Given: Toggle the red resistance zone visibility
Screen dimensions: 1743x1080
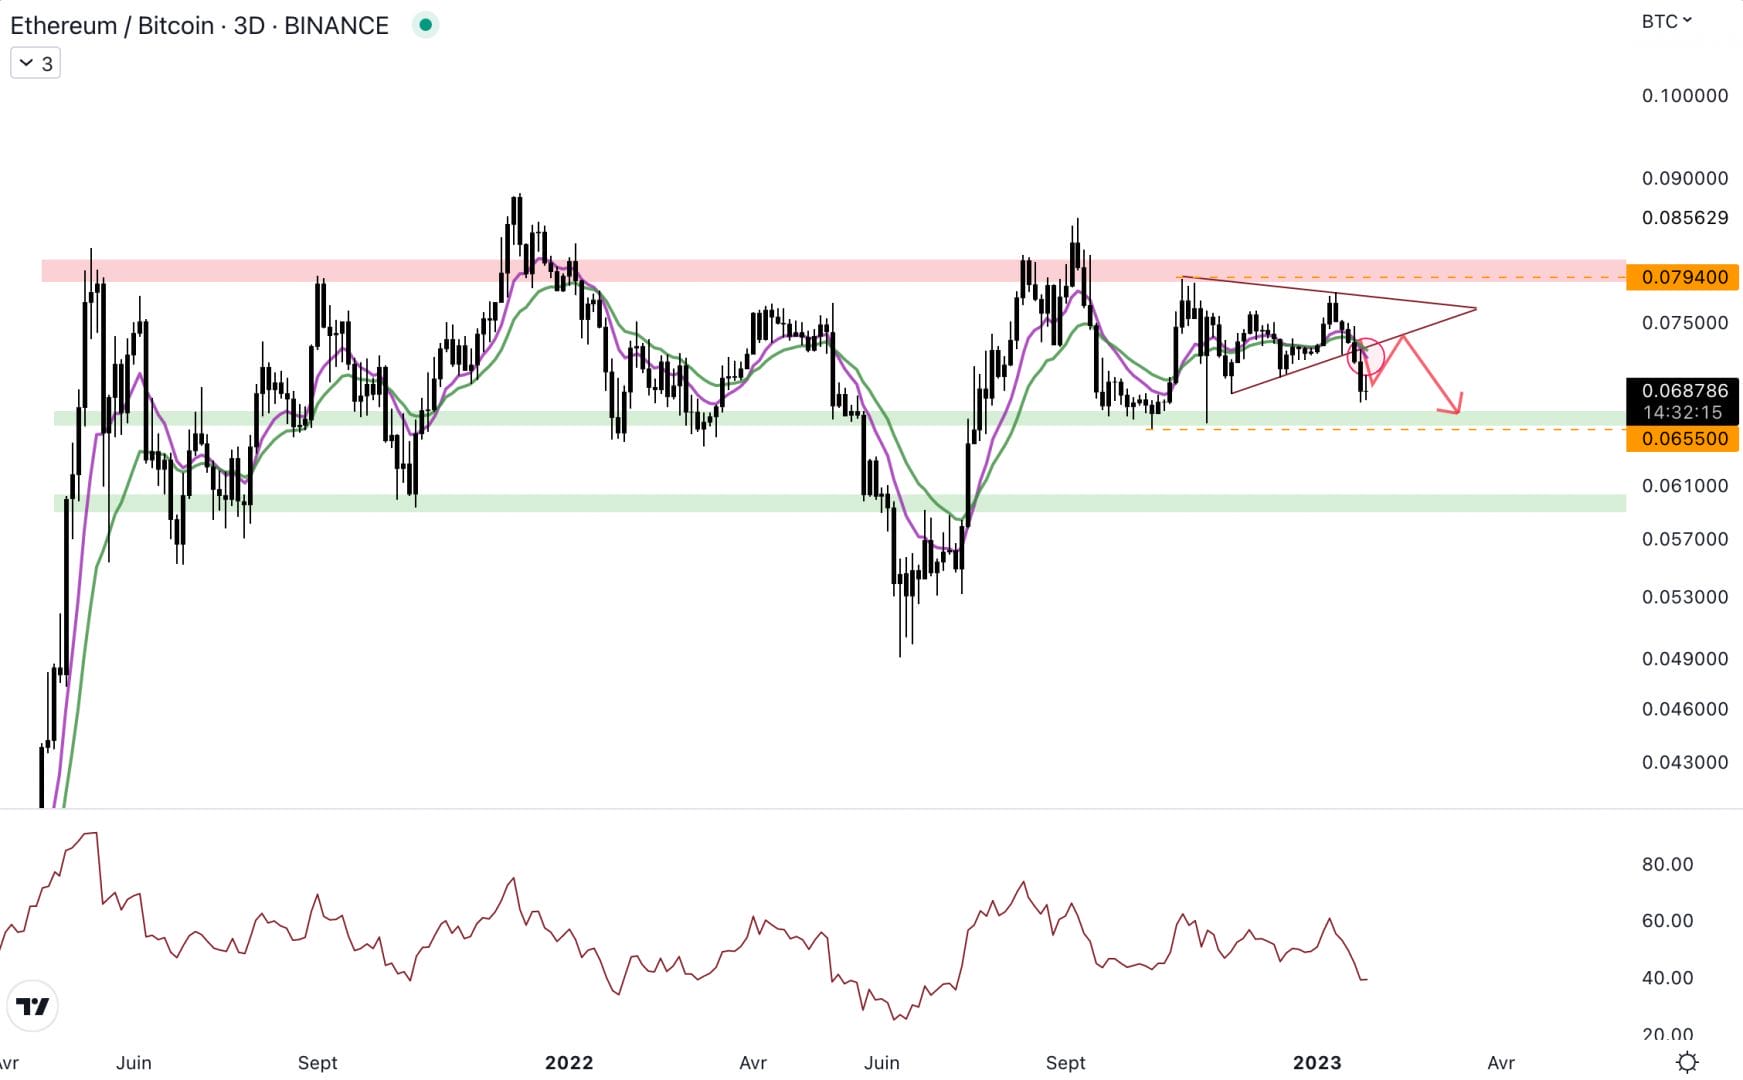Looking at the screenshot, I should pyautogui.click(x=700, y=270).
